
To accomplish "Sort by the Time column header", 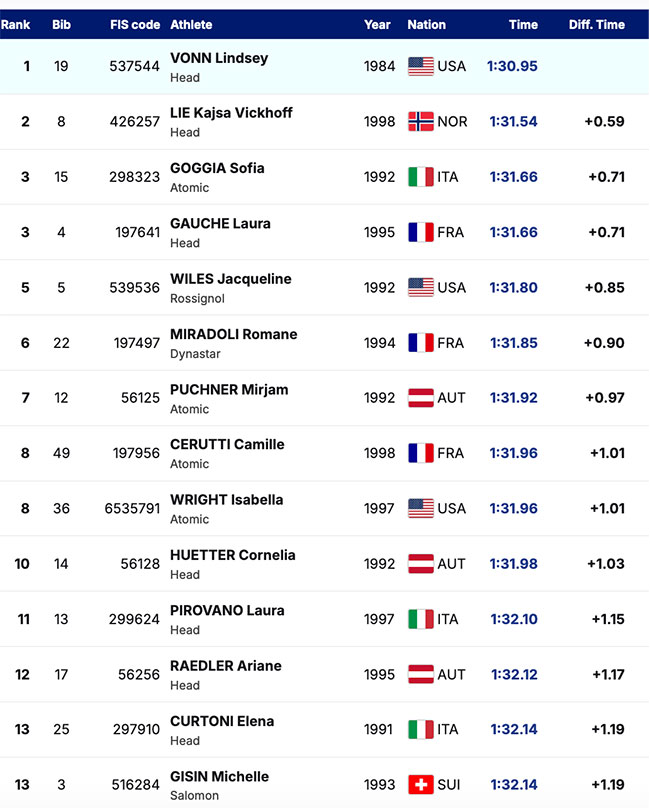I will 522,25.
